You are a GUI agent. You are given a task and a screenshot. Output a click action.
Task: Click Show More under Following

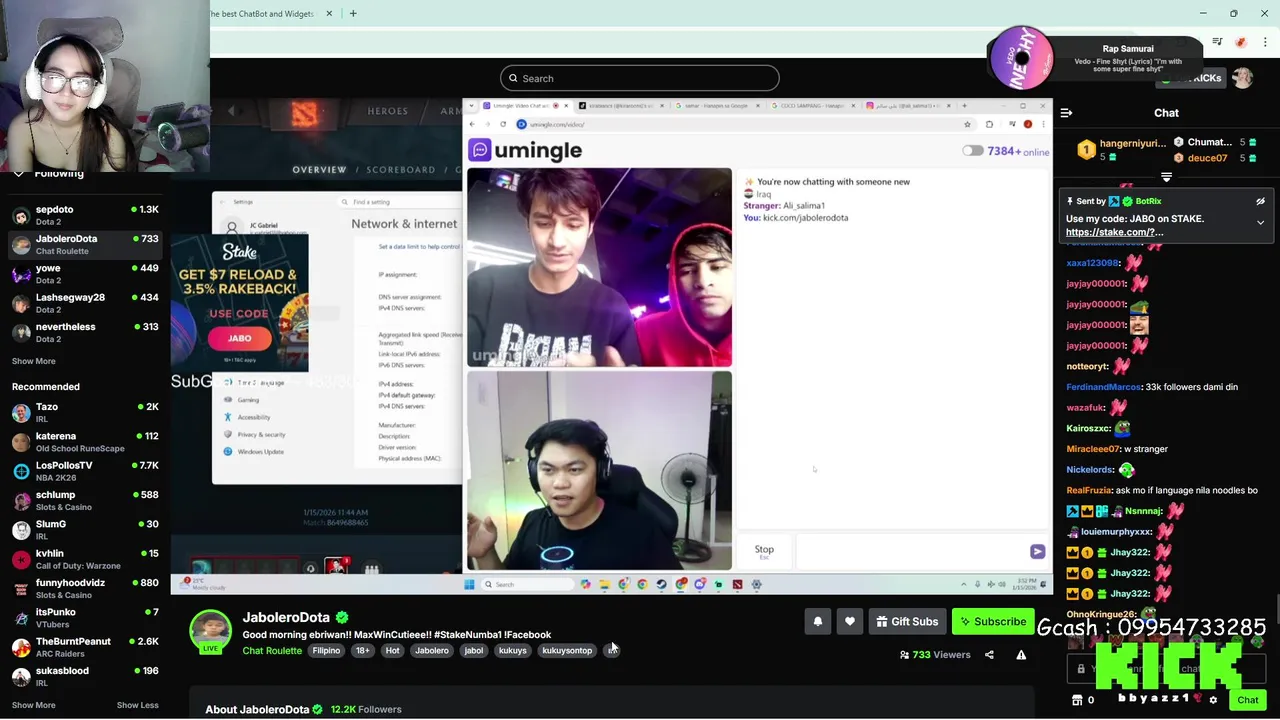click(34, 361)
